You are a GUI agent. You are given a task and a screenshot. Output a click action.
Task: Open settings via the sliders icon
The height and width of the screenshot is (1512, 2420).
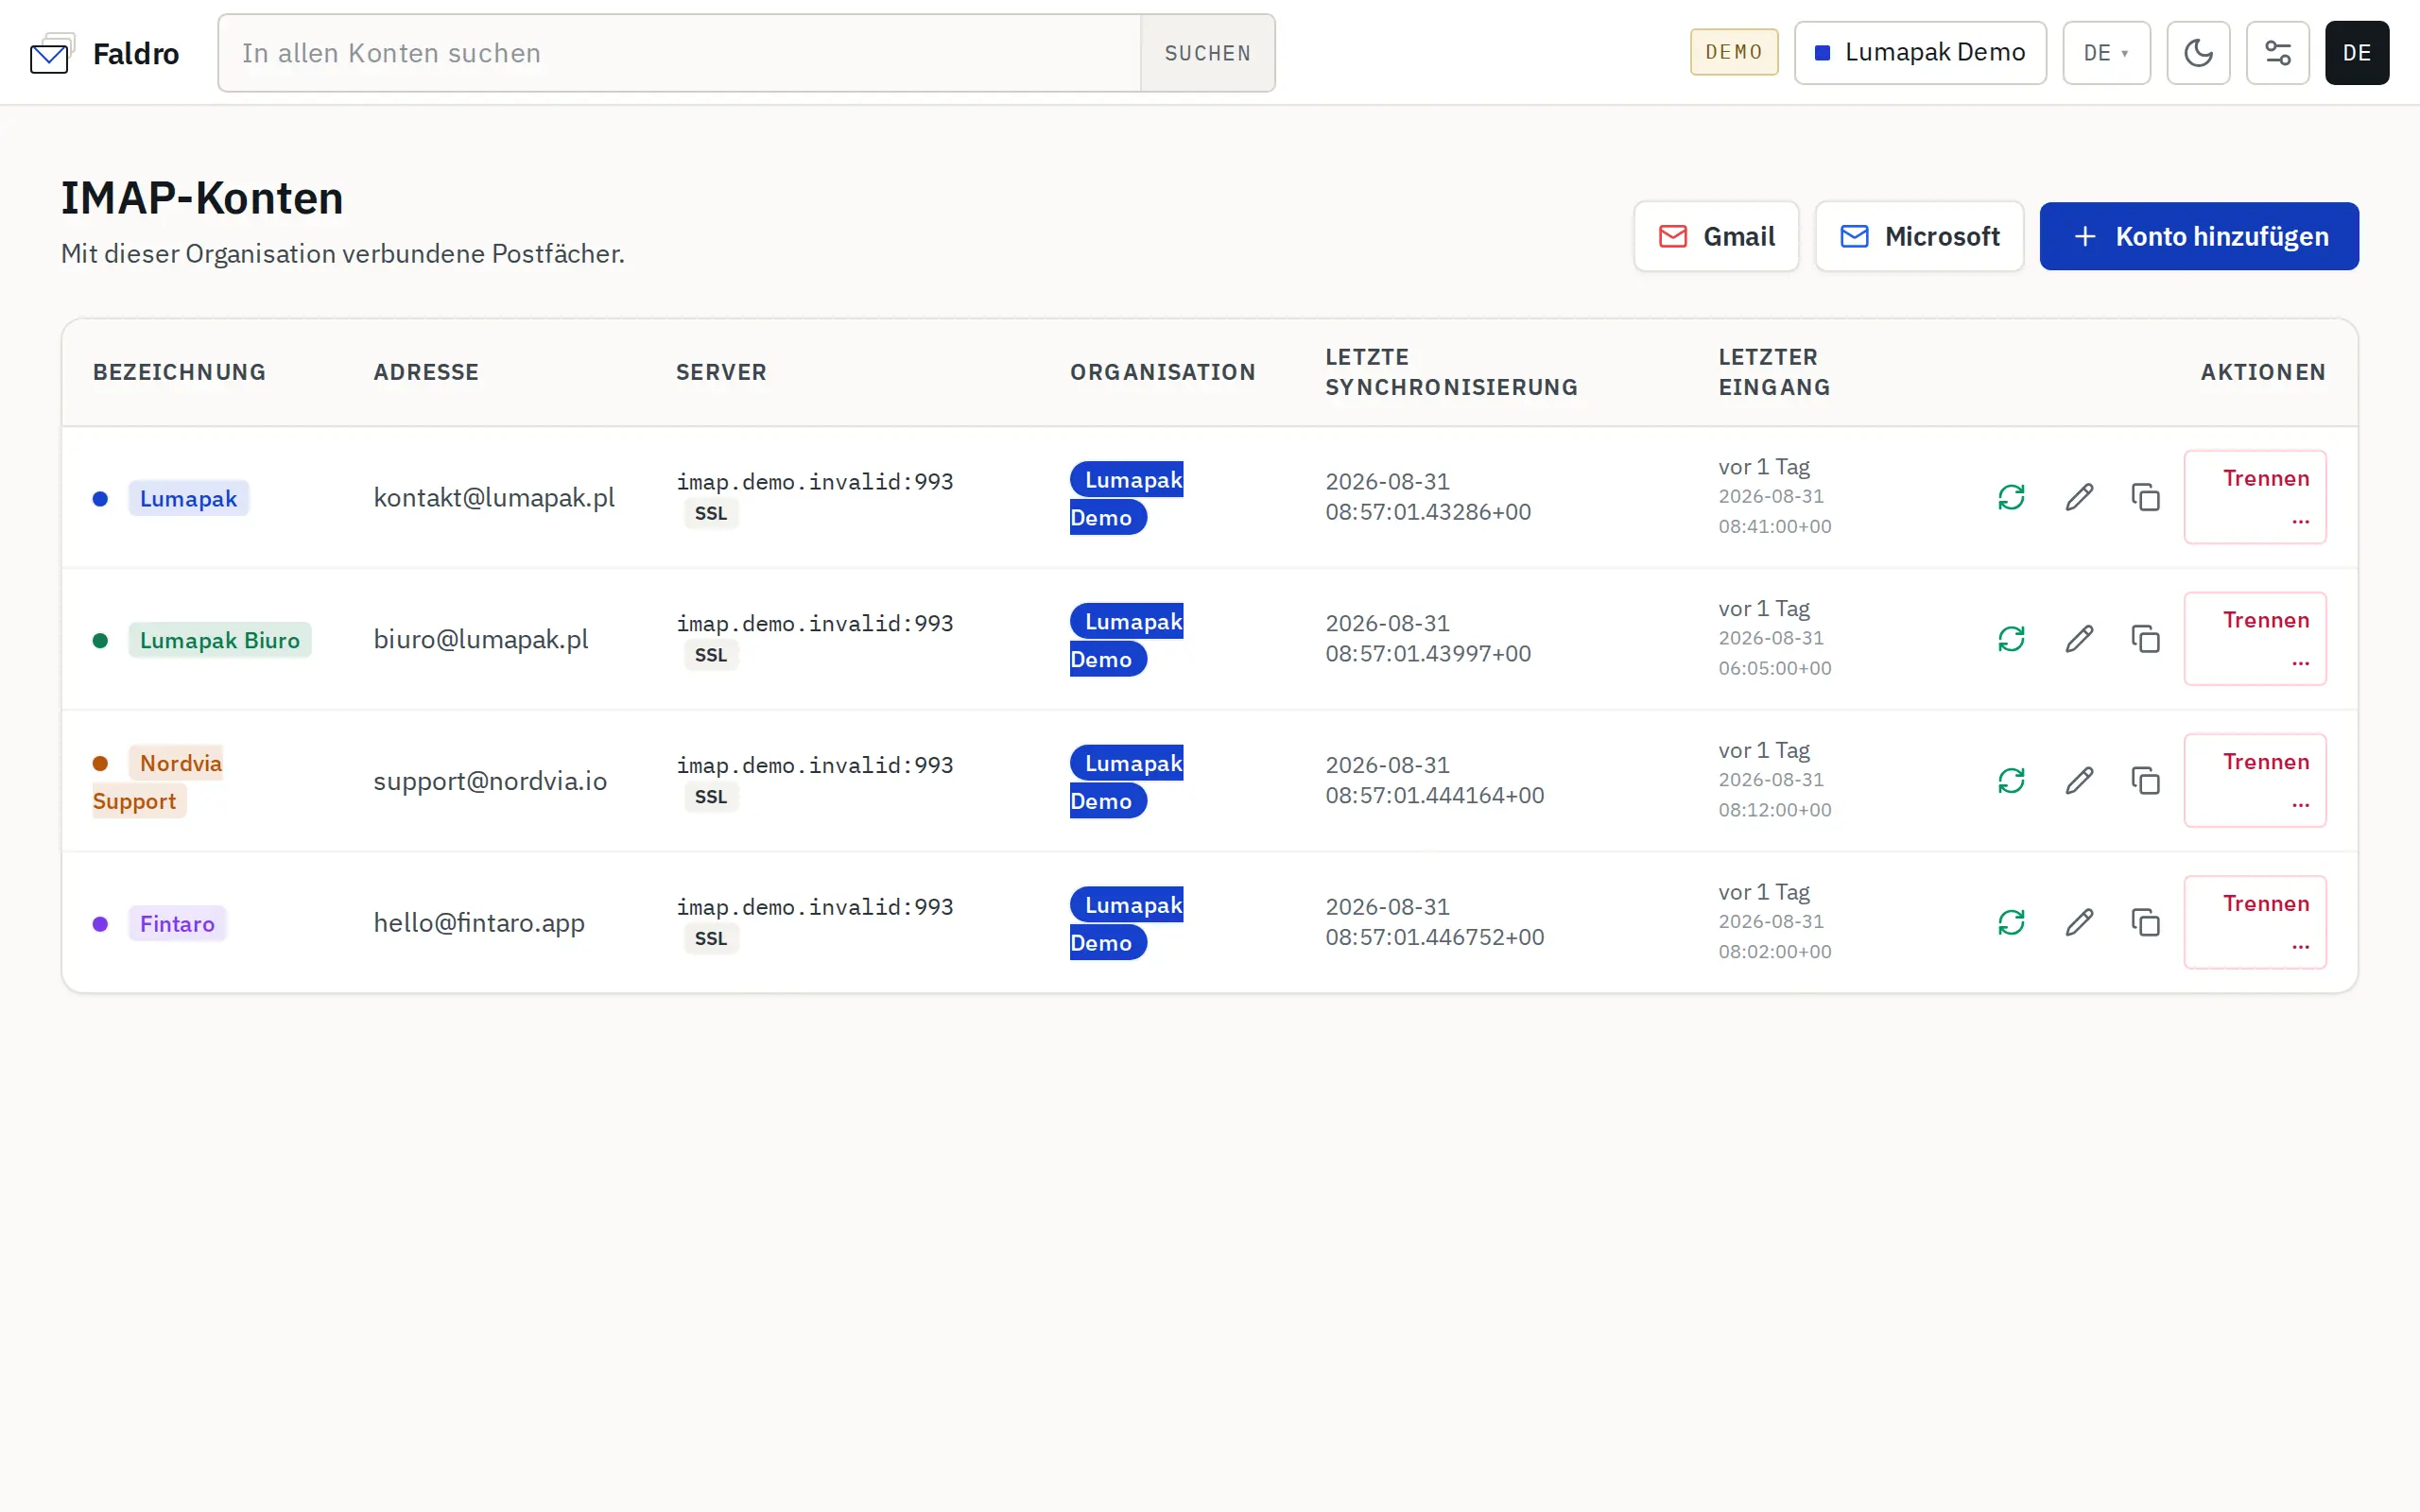2277,53
